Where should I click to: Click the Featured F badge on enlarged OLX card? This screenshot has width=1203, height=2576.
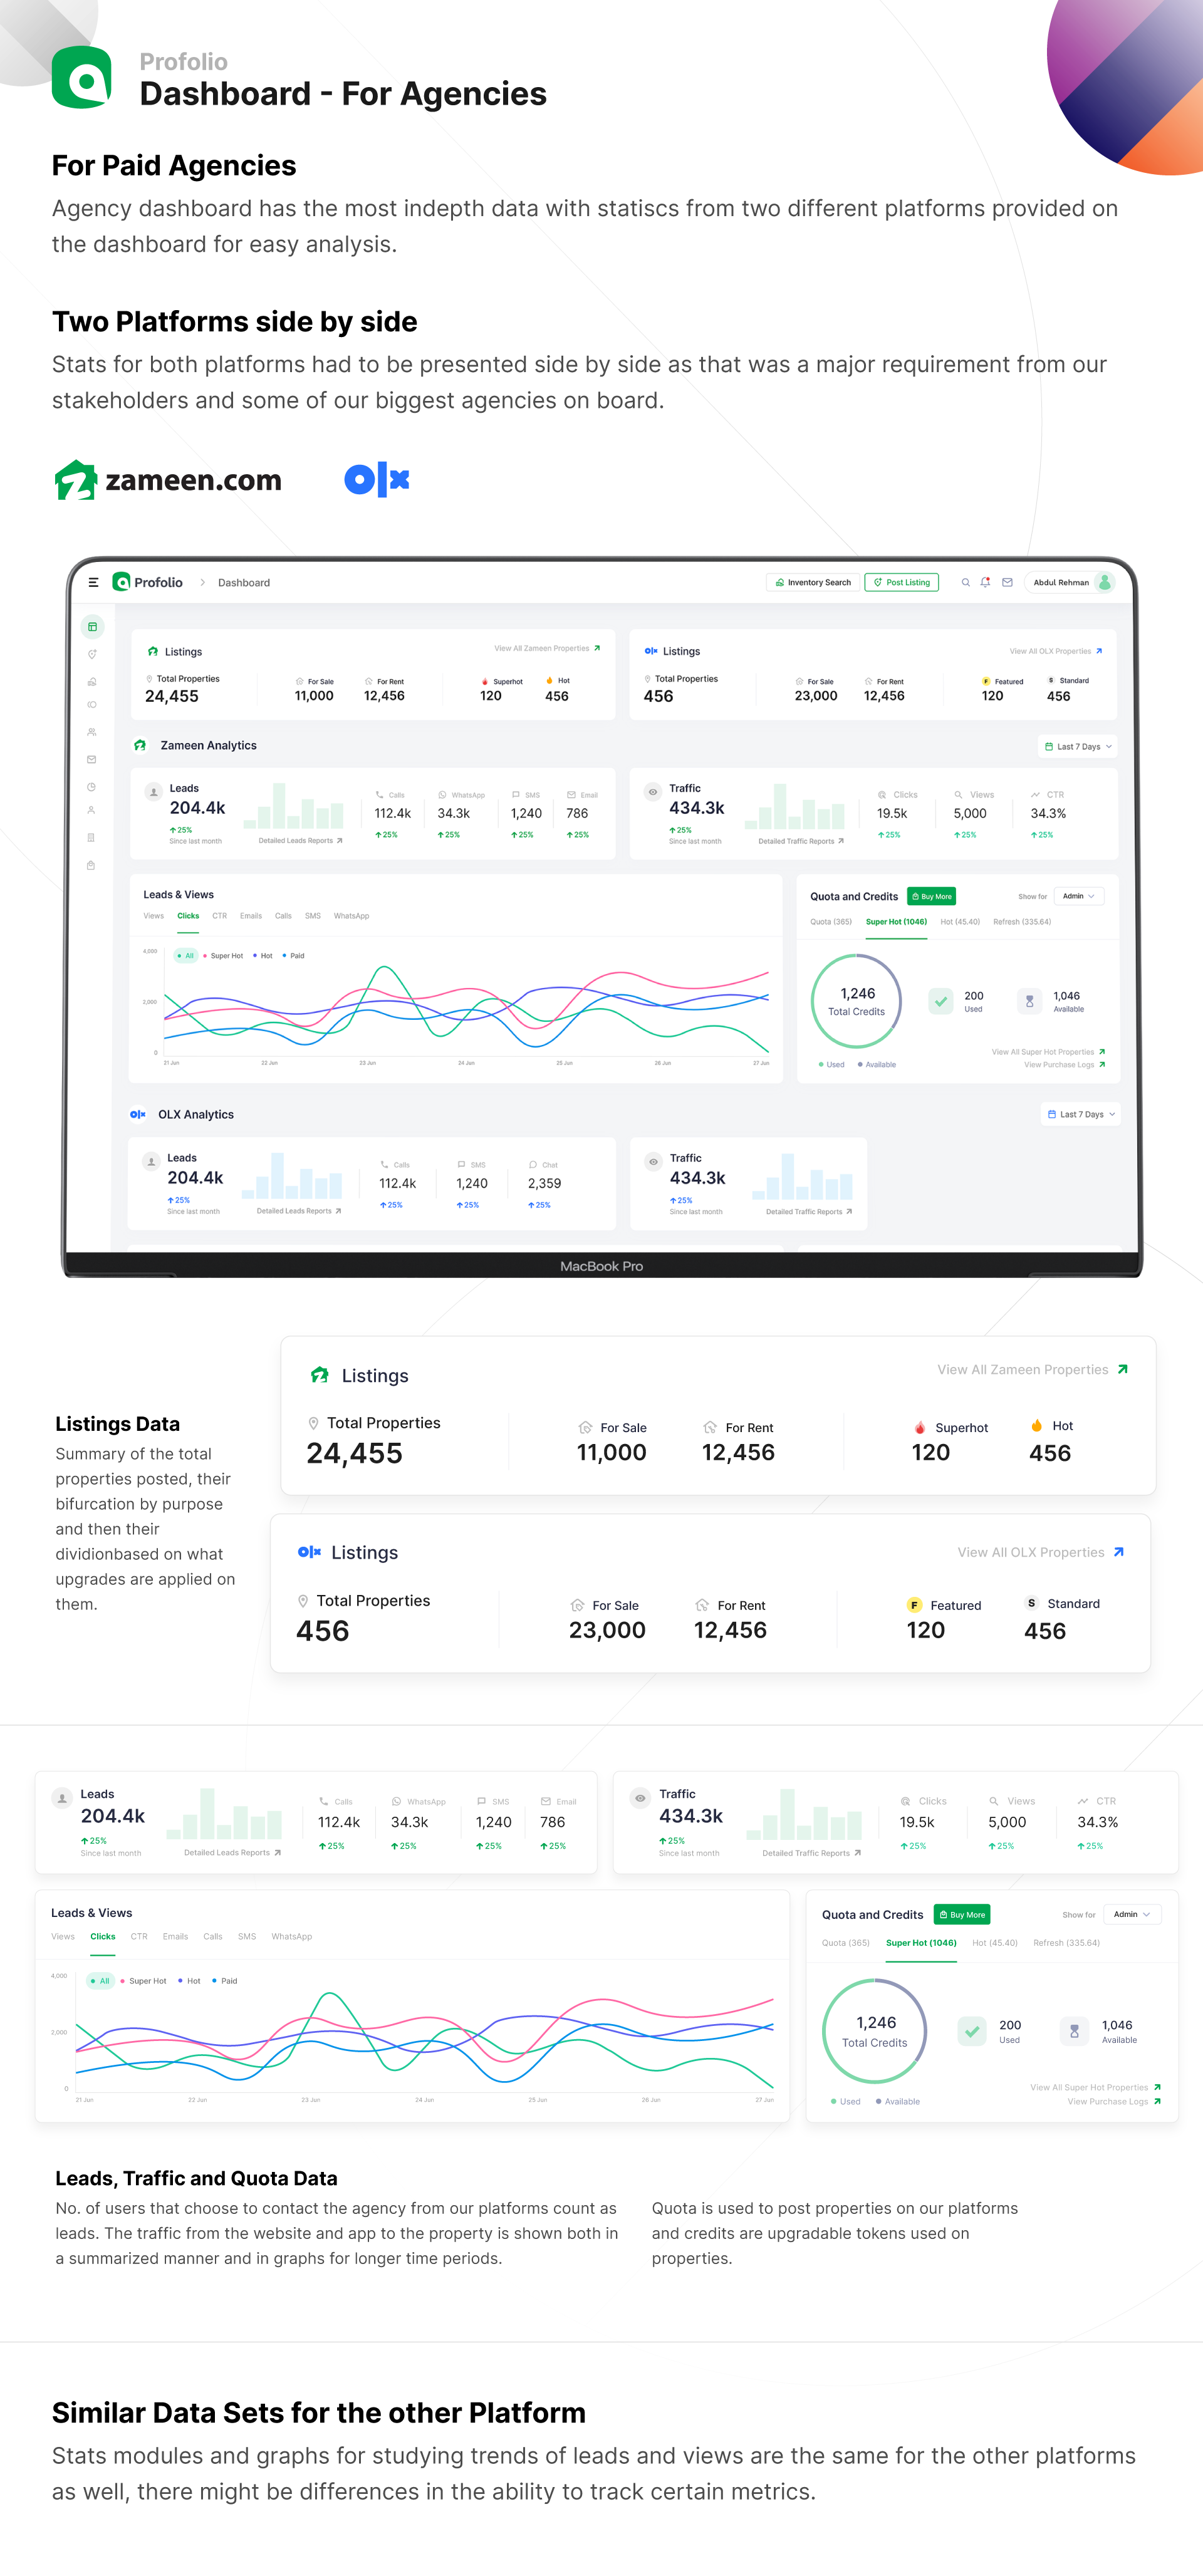pyautogui.click(x=914, y=1605)
